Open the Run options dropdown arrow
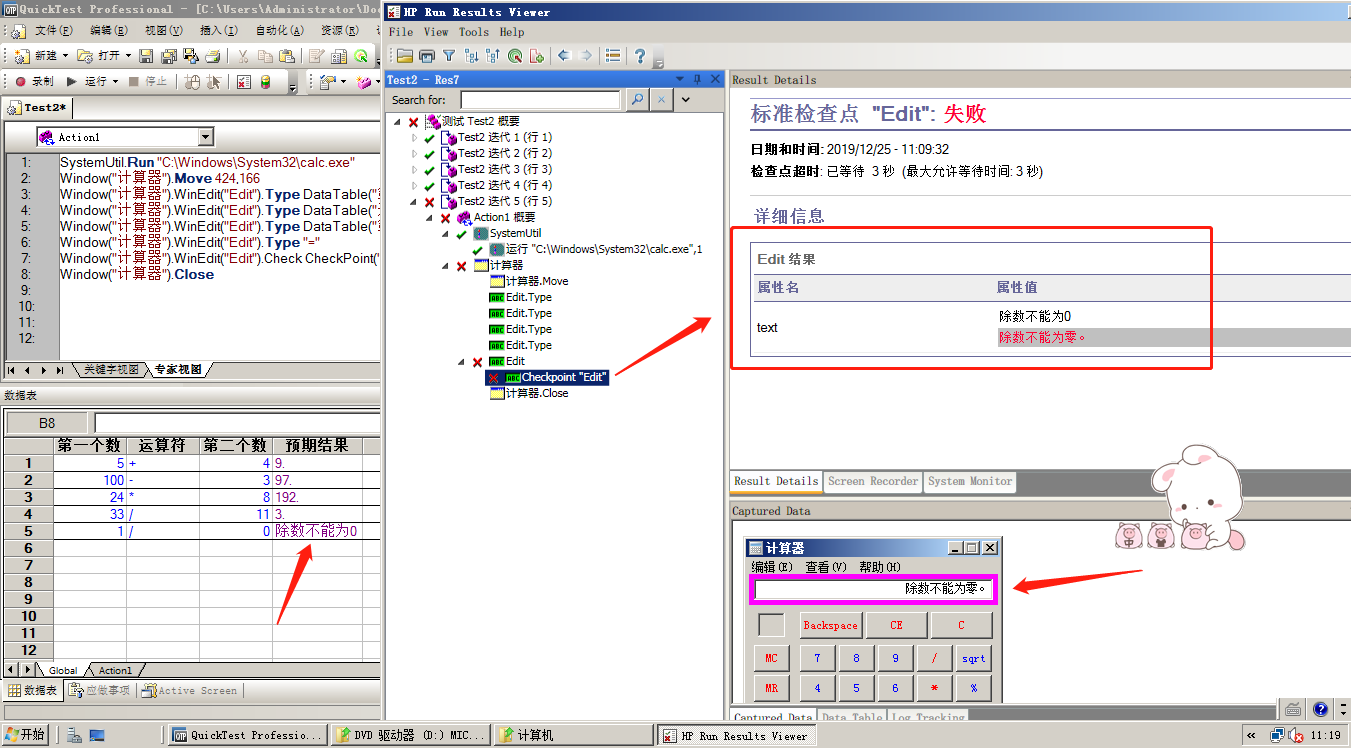The width and height of the screenshot is (1351, 748). pyautogui.click(x=115, y=82)
